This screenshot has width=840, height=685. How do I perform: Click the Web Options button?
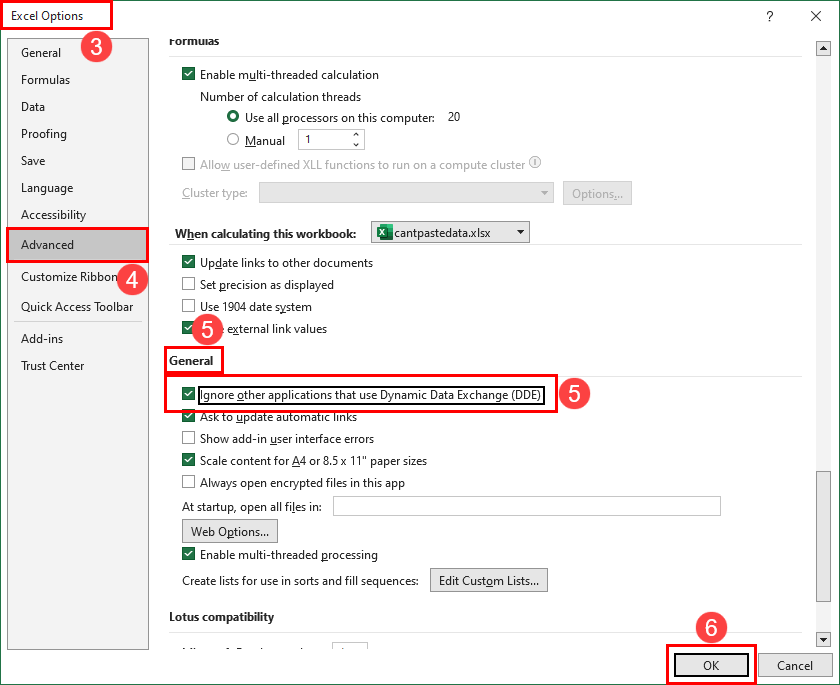pyautogui.click(x=230, y=531)
